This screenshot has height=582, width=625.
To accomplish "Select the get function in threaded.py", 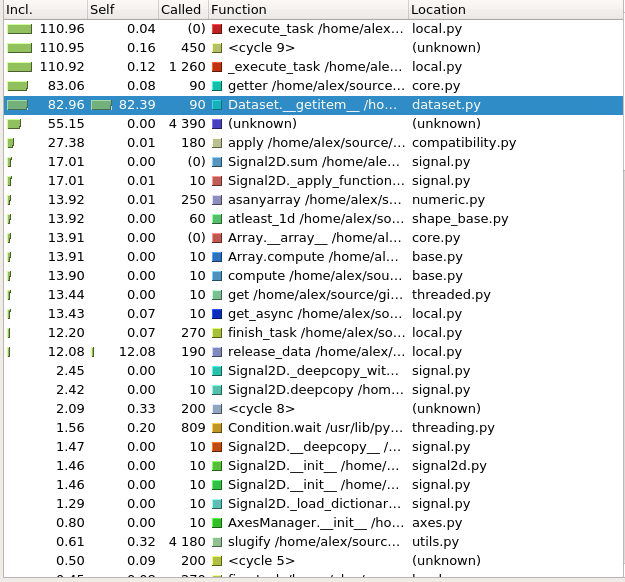I will 313,295.
